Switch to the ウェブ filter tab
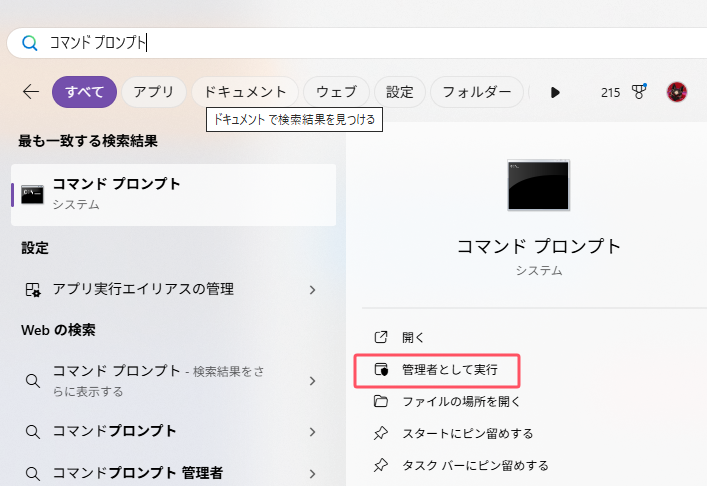707x486 pixels. (336, 92)
